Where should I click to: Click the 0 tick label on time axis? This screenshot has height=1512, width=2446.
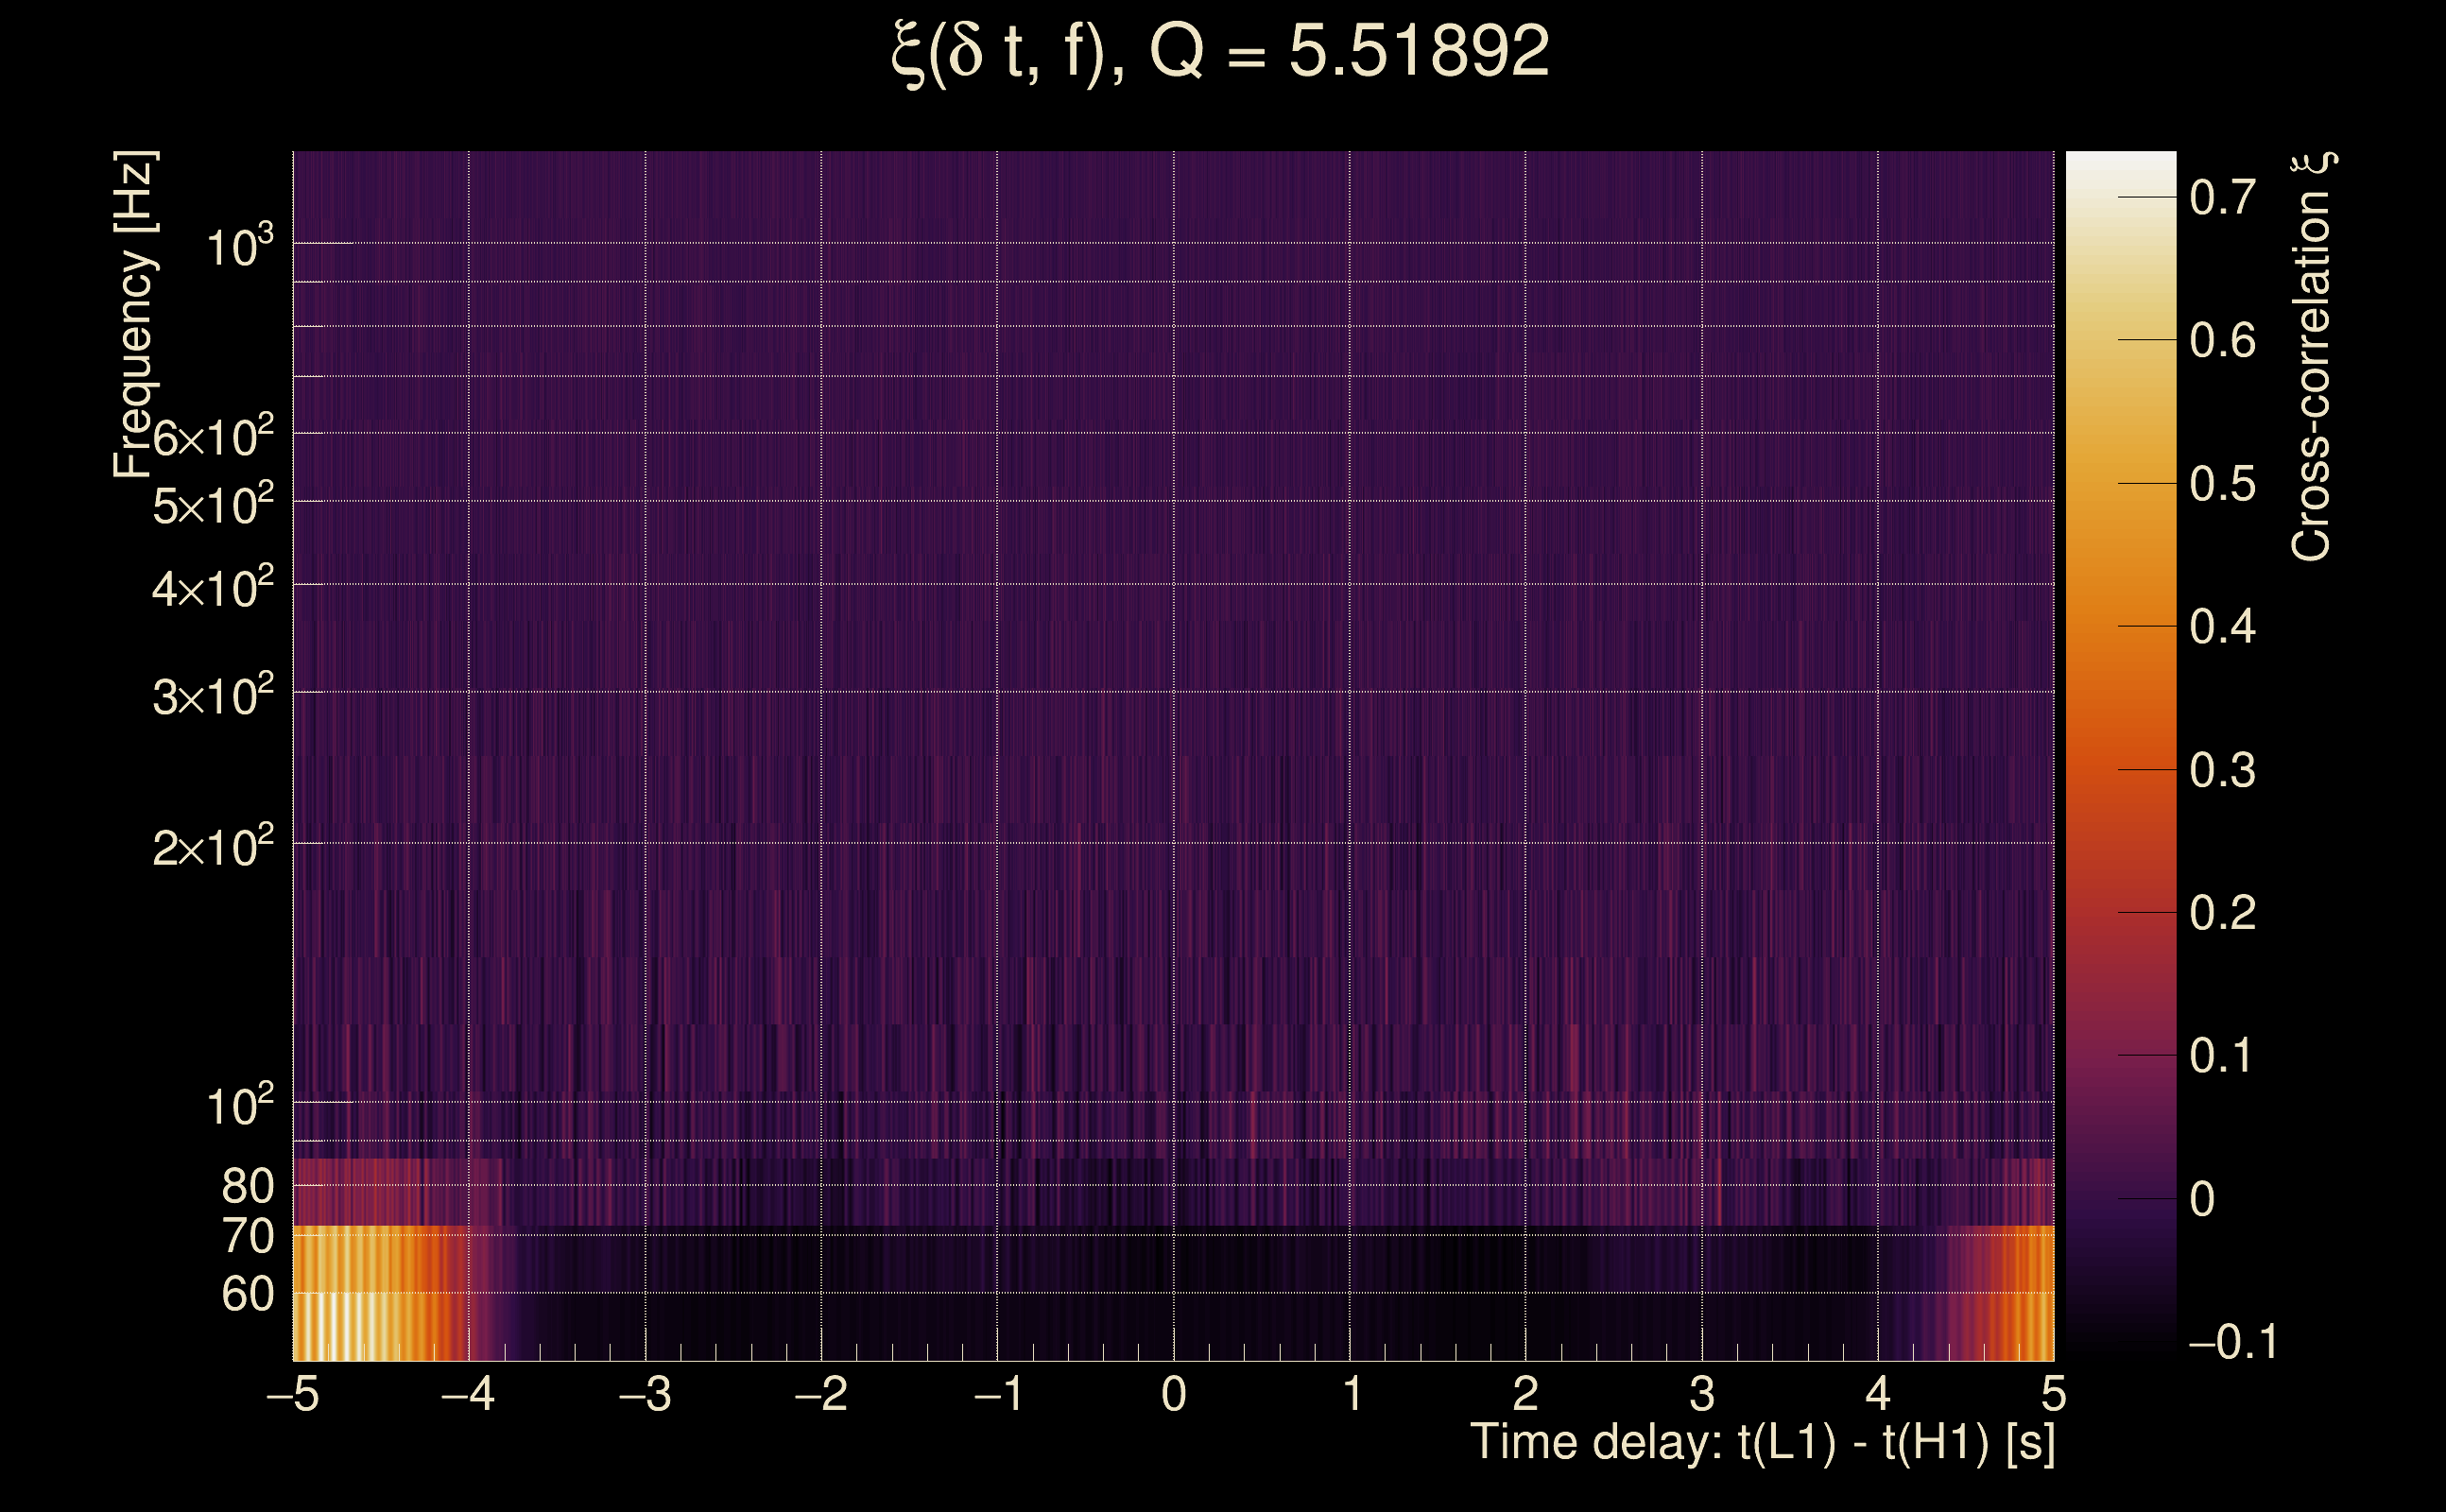coord(1174,1394)
